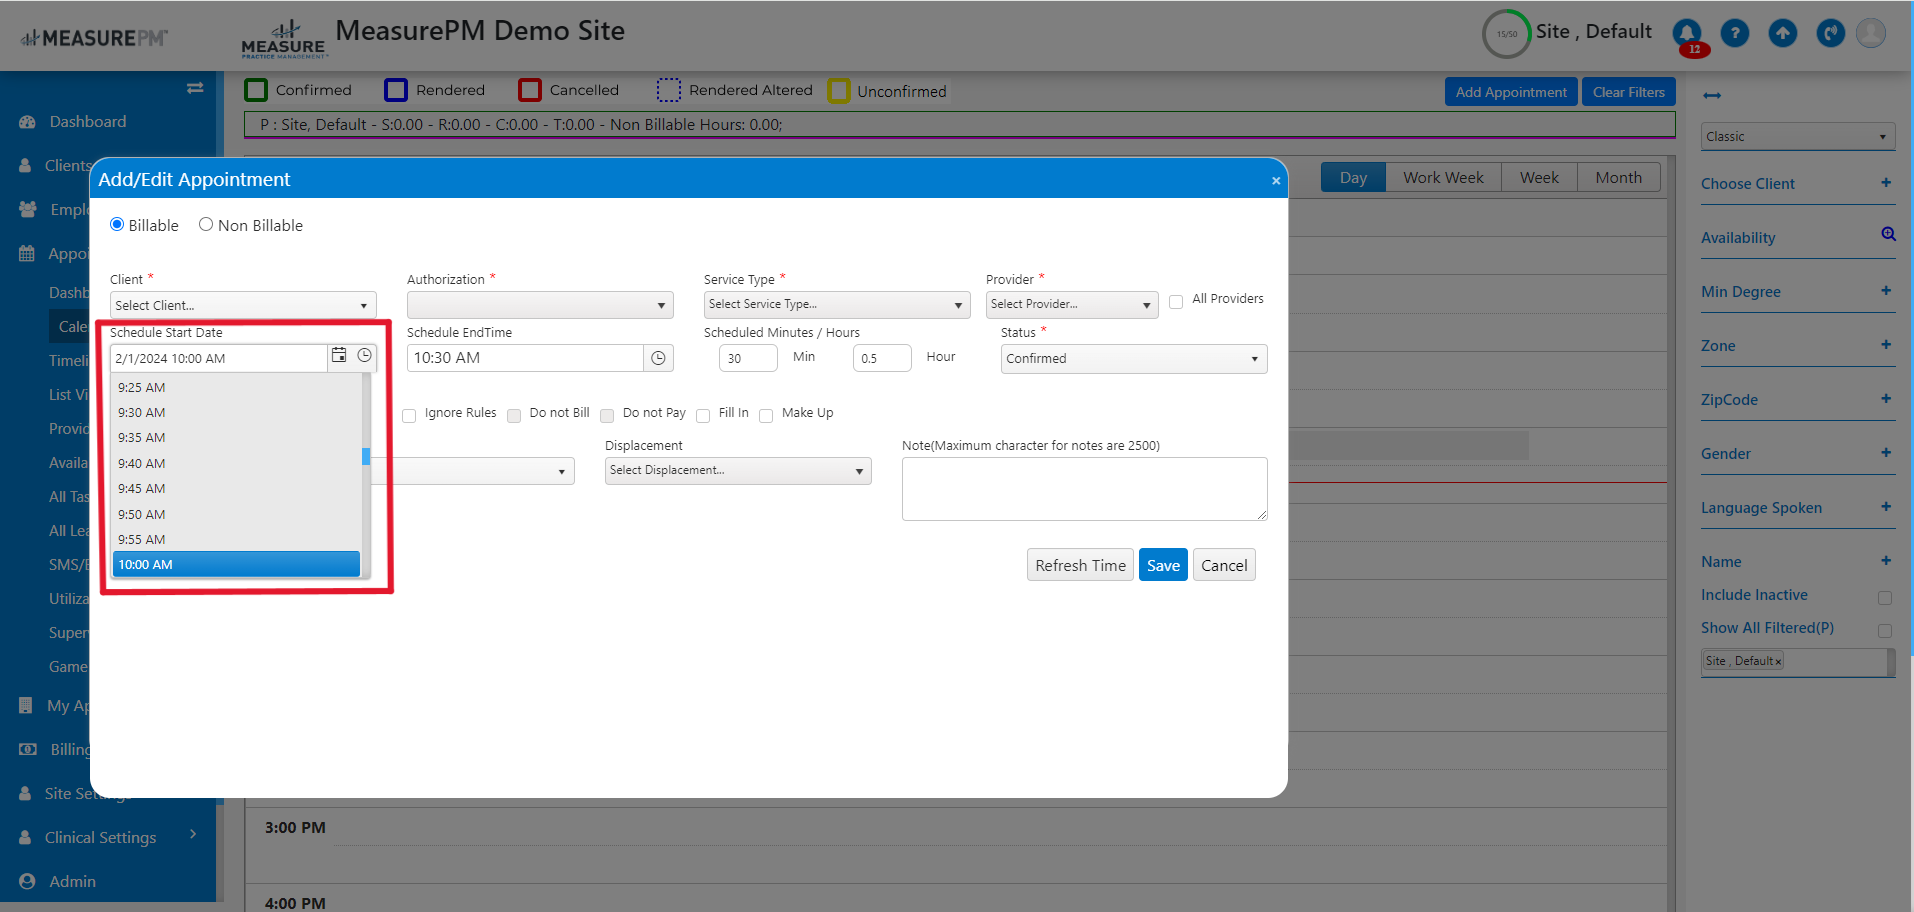The height and width of the screenshot is (912, 1914).
Task: Select the Non Billable radio button
Action: coord(206,224)
